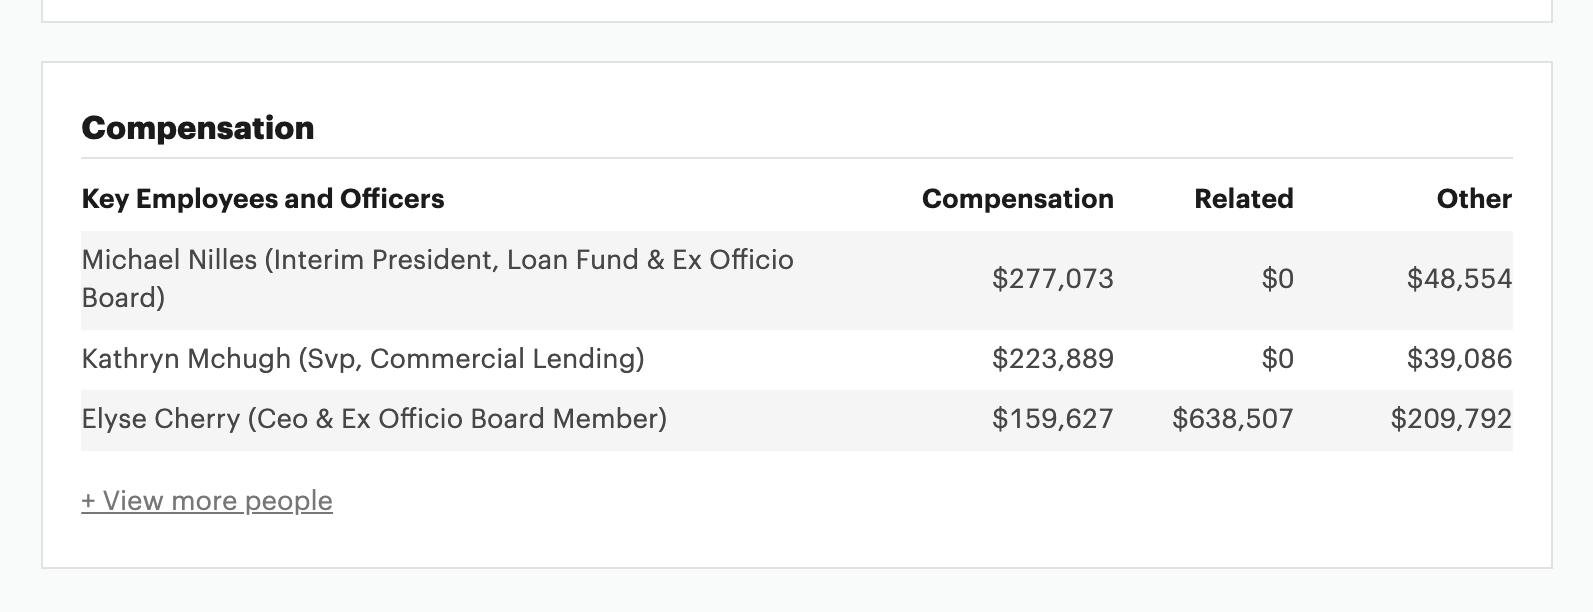Select Elyse Cherry's name entry
The height and width of the screenshot is (612, 1593).
point(374,419)
